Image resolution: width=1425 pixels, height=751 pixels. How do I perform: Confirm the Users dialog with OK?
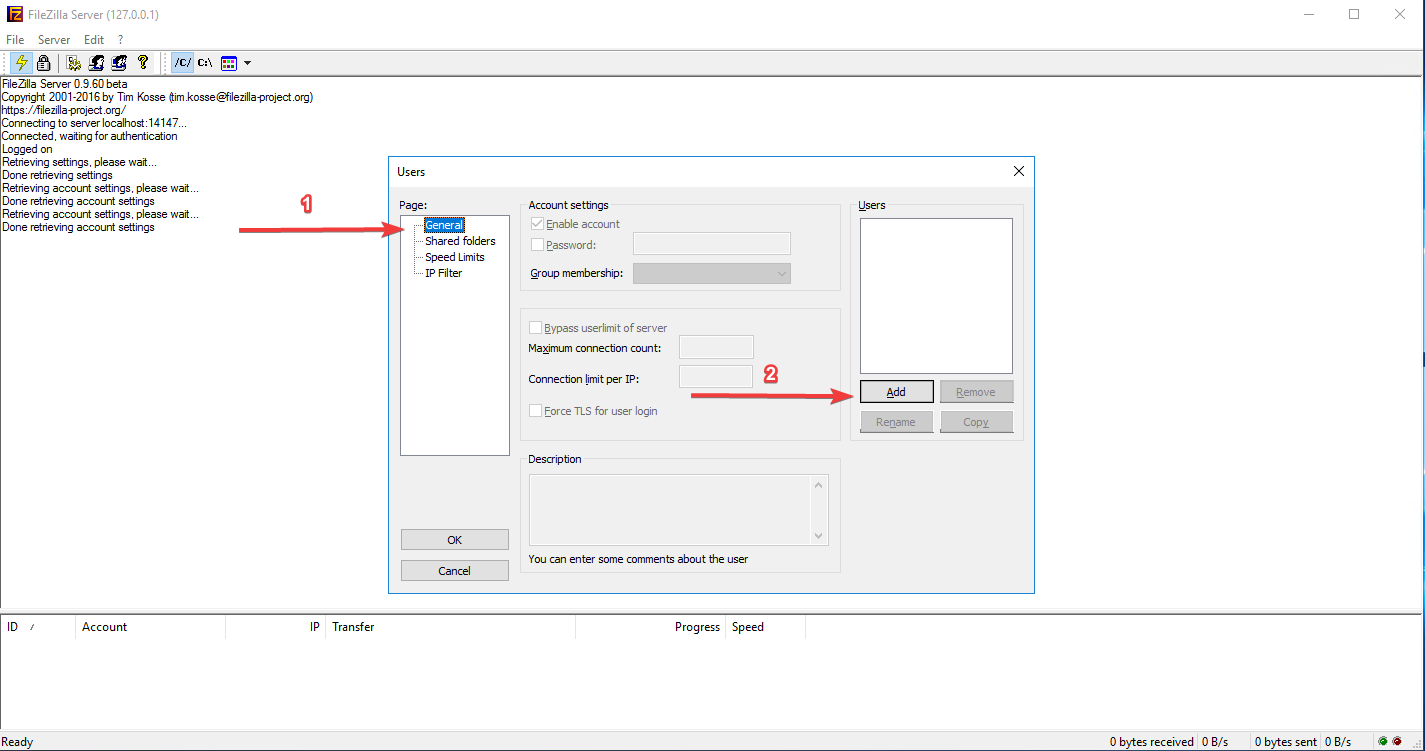click(455, 540)
